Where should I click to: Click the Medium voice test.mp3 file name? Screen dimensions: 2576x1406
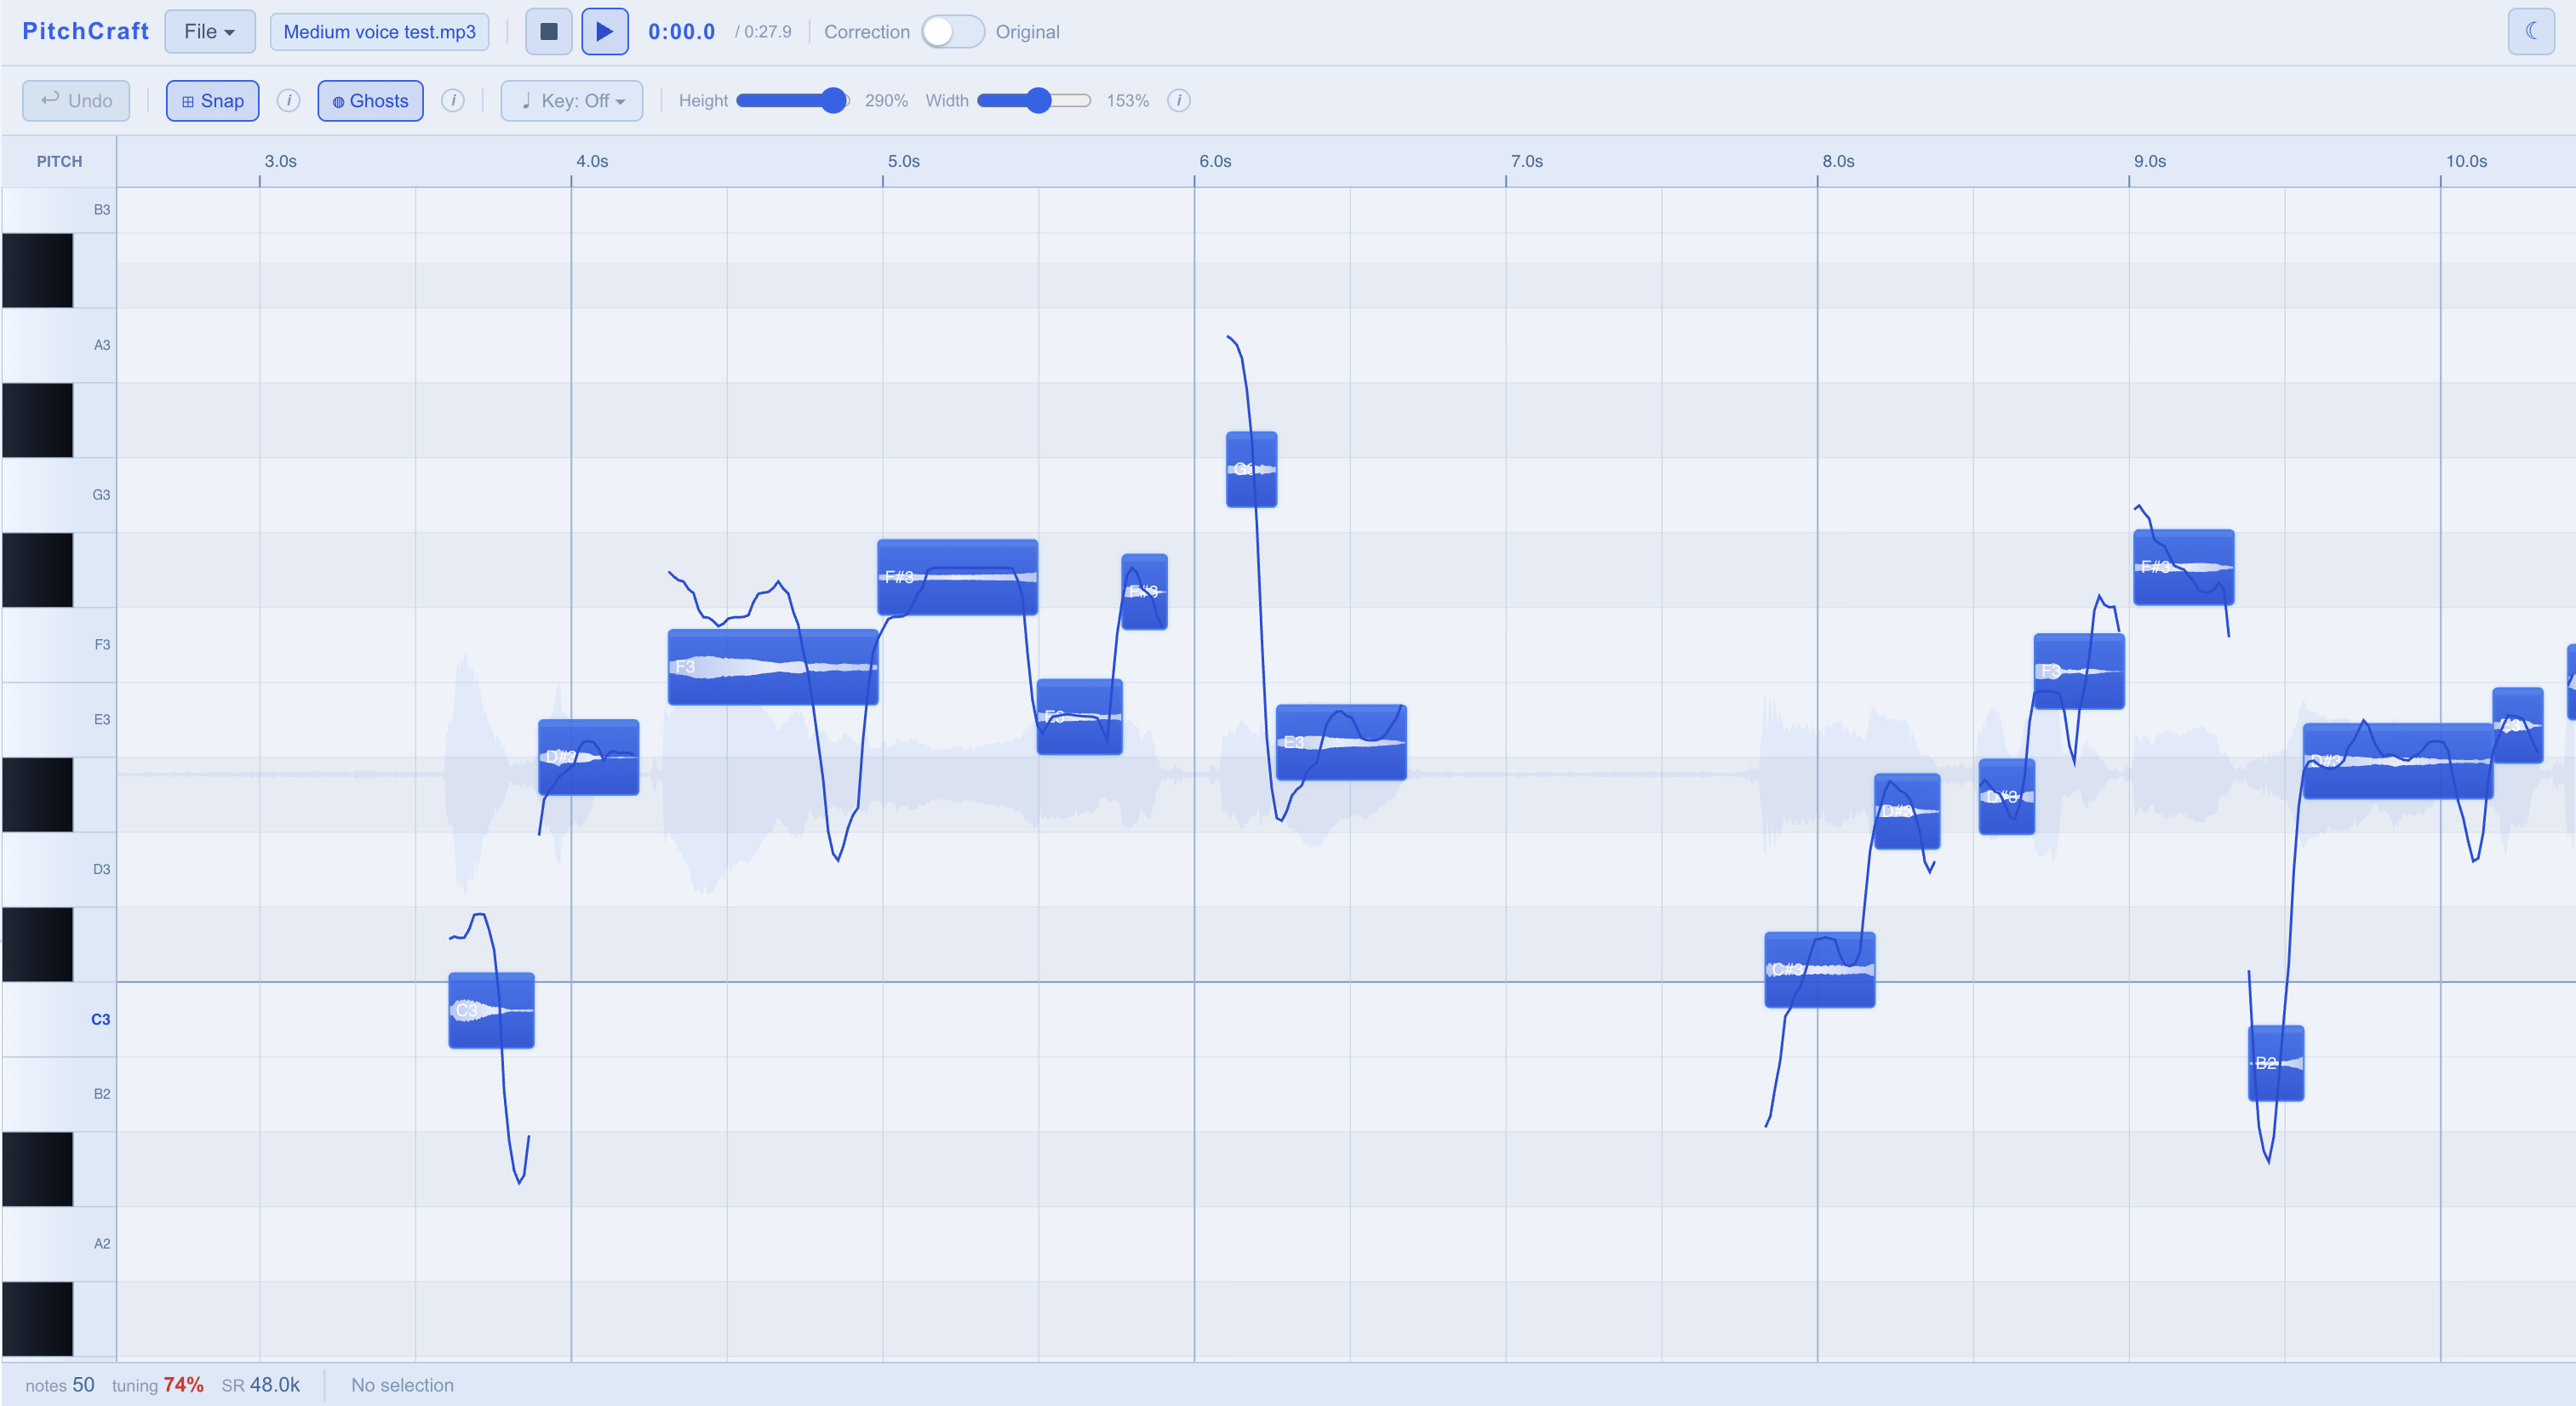[x=380, y=32]
